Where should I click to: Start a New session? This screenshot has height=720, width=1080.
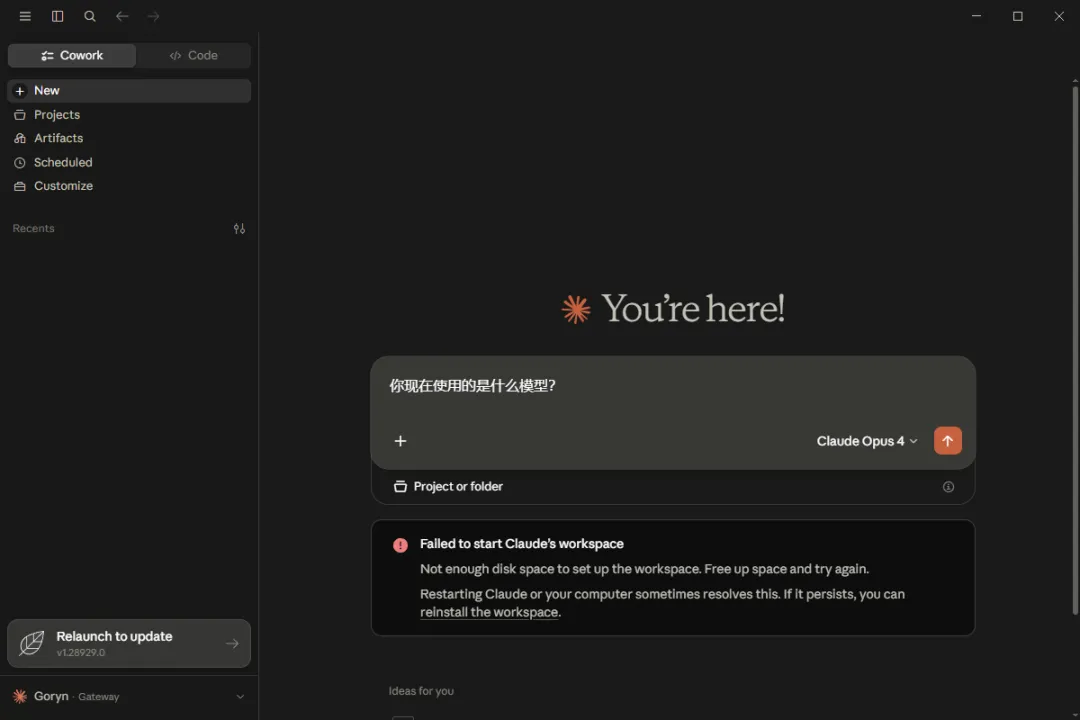(129, 90)
